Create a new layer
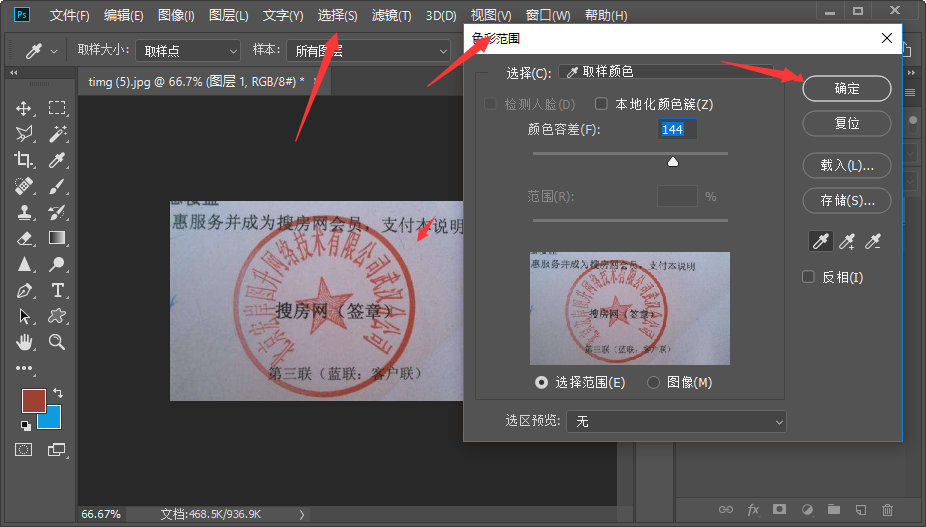This screenshot has width=926, height=527. pos(861,509)
